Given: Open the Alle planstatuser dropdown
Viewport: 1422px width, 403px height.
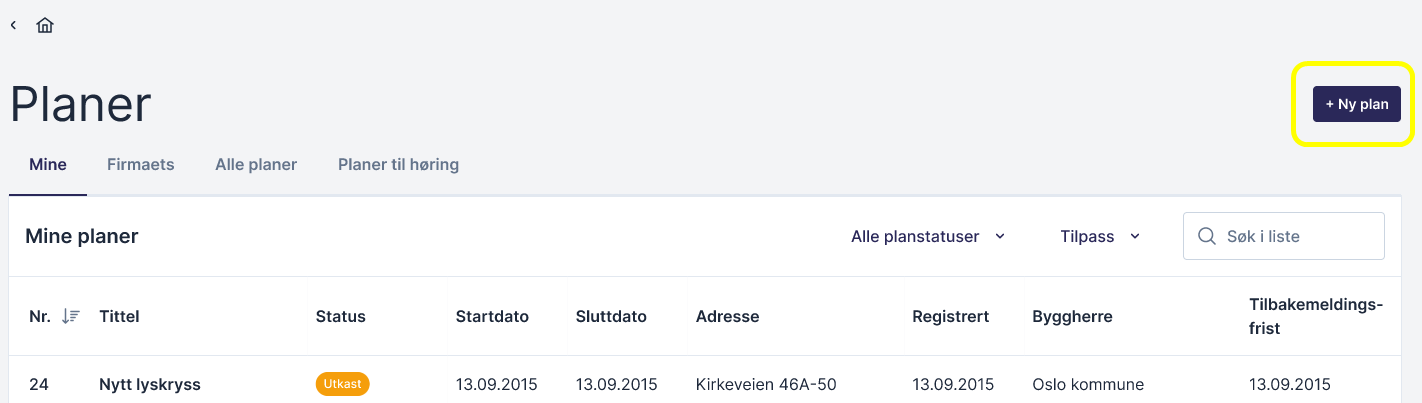Looking at the screenshot, I should point(927,236).
